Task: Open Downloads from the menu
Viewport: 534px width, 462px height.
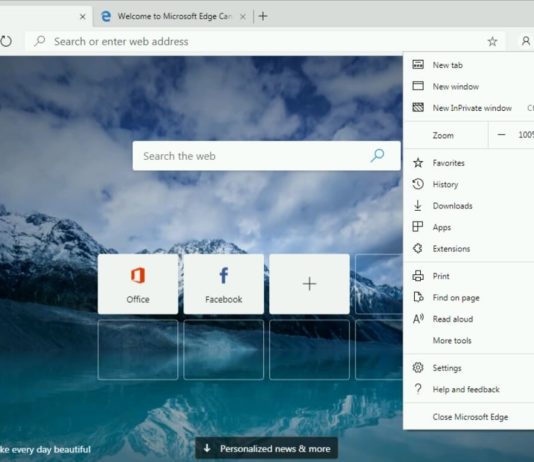Action: [469, 206]
